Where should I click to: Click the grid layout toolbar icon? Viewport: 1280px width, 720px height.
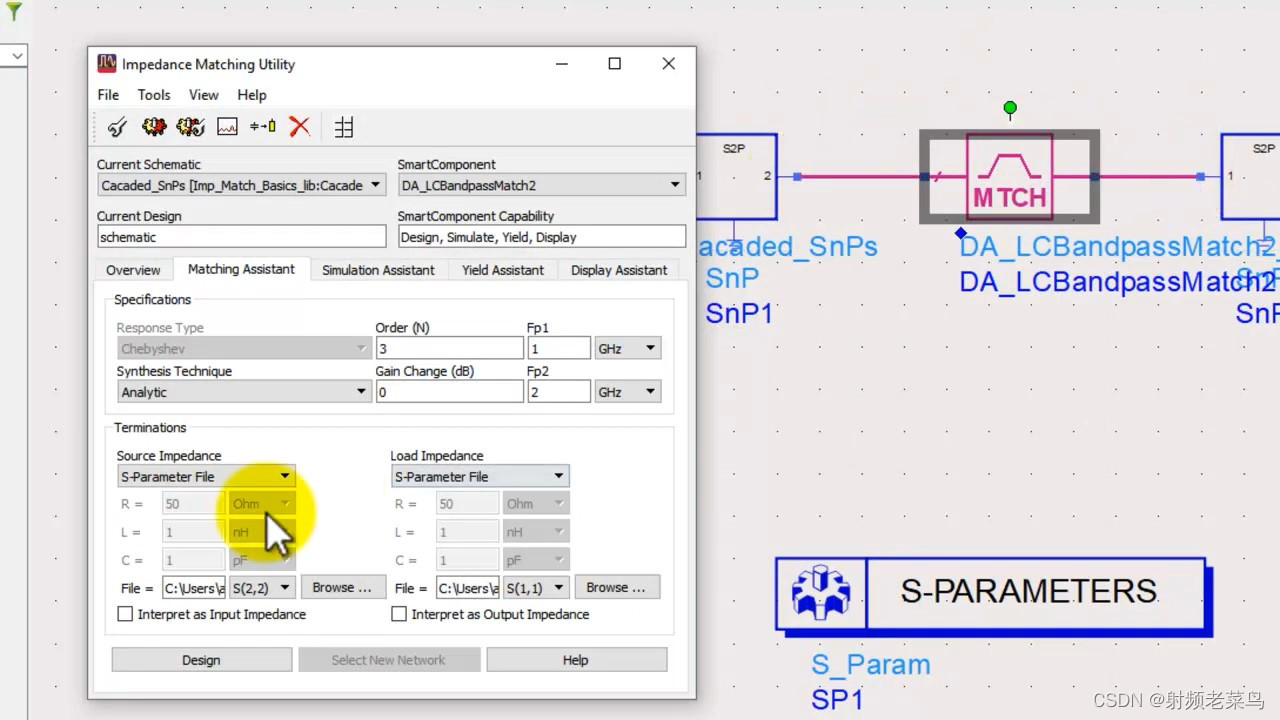tap(344, 127)
